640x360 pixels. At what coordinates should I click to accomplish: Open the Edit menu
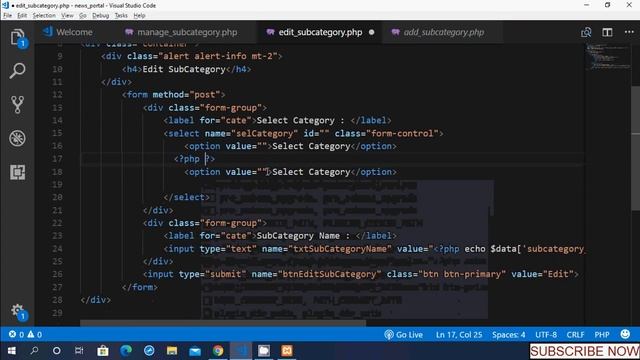click(x=22, y=16)
